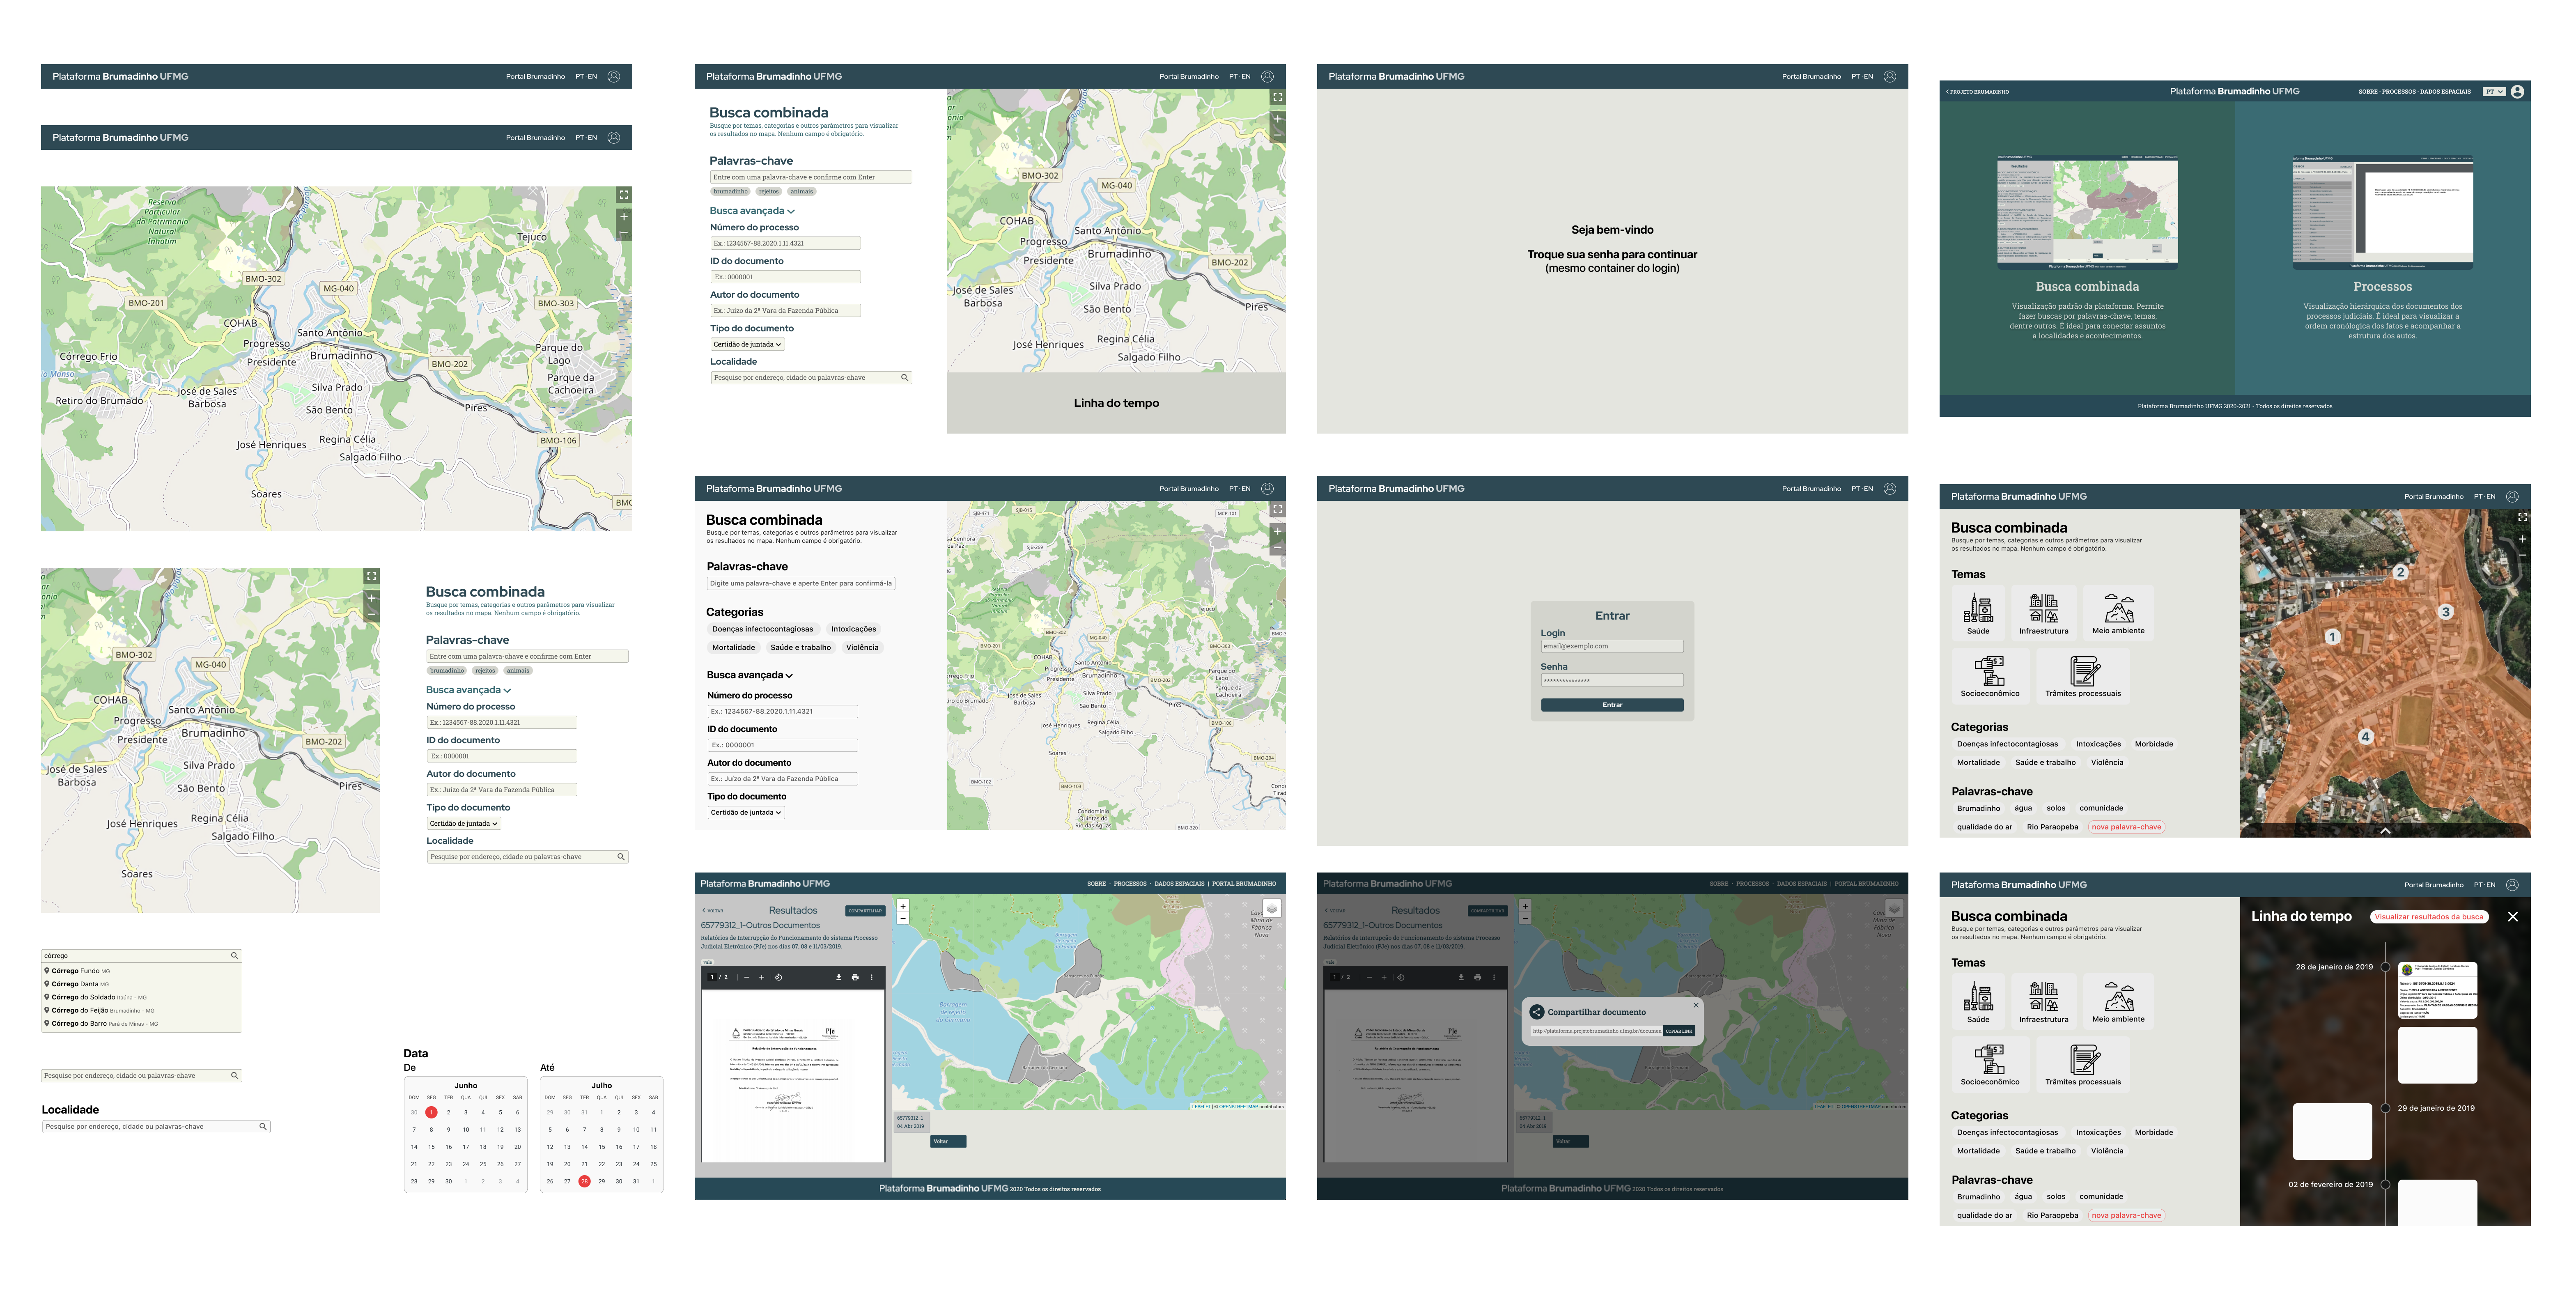2576x1302 pixels.
Task: Open map layers control on undimmed Resultados map
Action: pos(1271,908)
